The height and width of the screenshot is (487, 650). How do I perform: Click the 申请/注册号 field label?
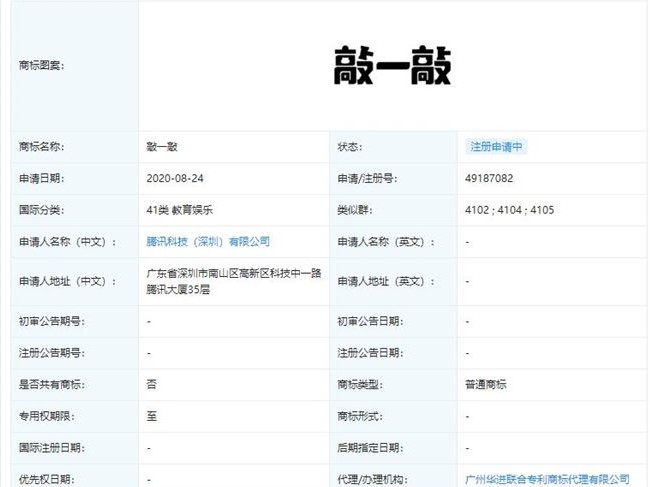(x=367, y=178)
